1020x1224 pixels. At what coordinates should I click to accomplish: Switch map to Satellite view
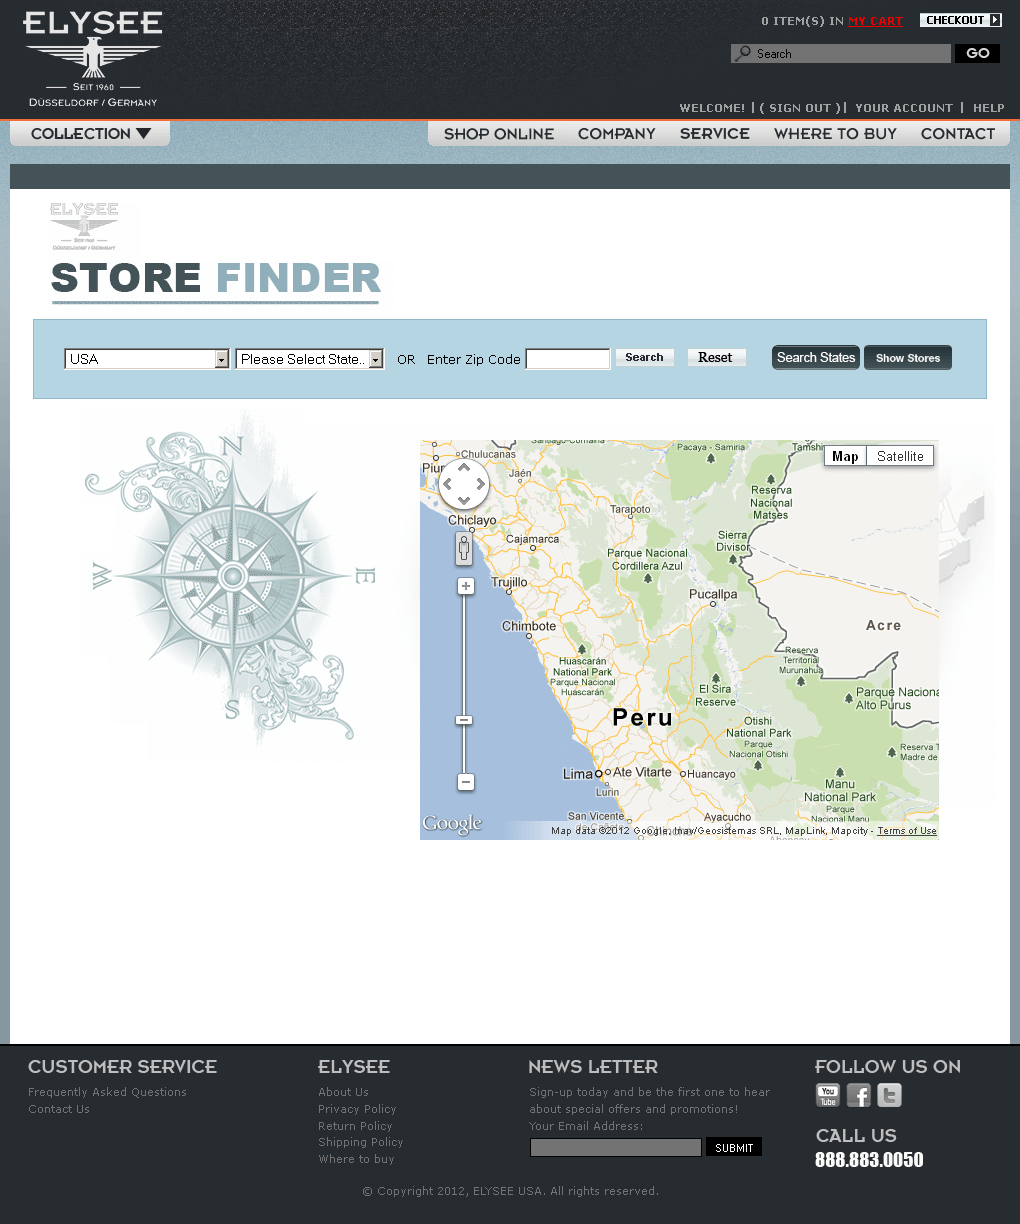[900, 456]
